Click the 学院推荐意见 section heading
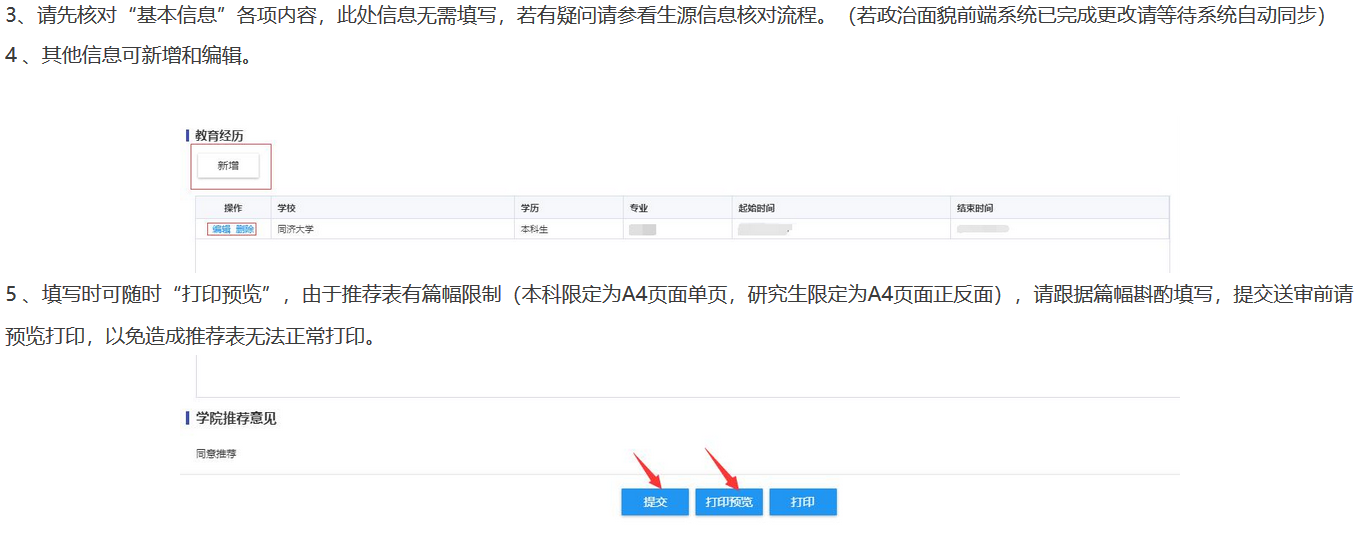Viewport: 1354px width, 540px height. coord(236,418)
